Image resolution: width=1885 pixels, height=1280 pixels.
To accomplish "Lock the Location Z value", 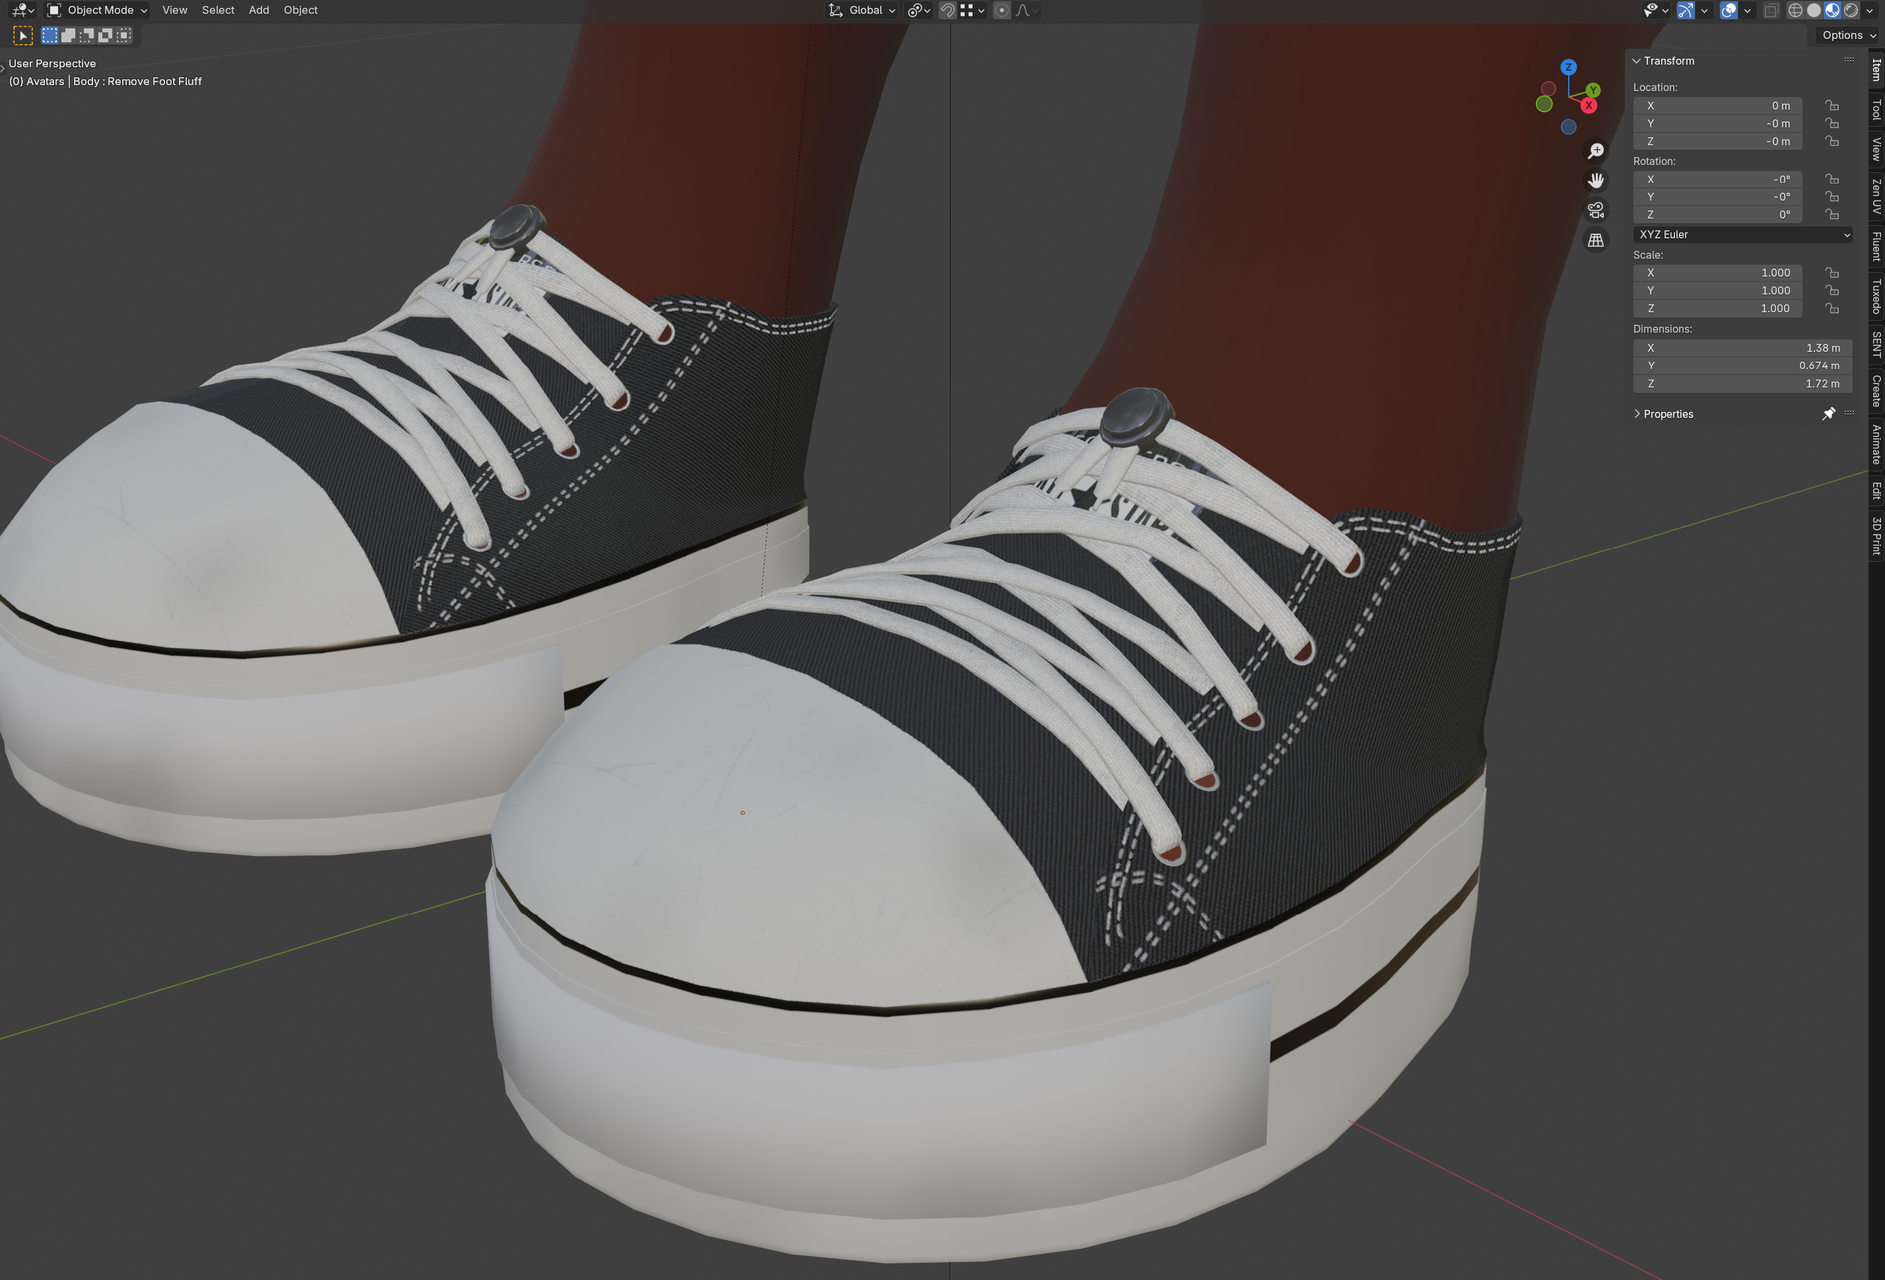I will (x=1832, y=142).
